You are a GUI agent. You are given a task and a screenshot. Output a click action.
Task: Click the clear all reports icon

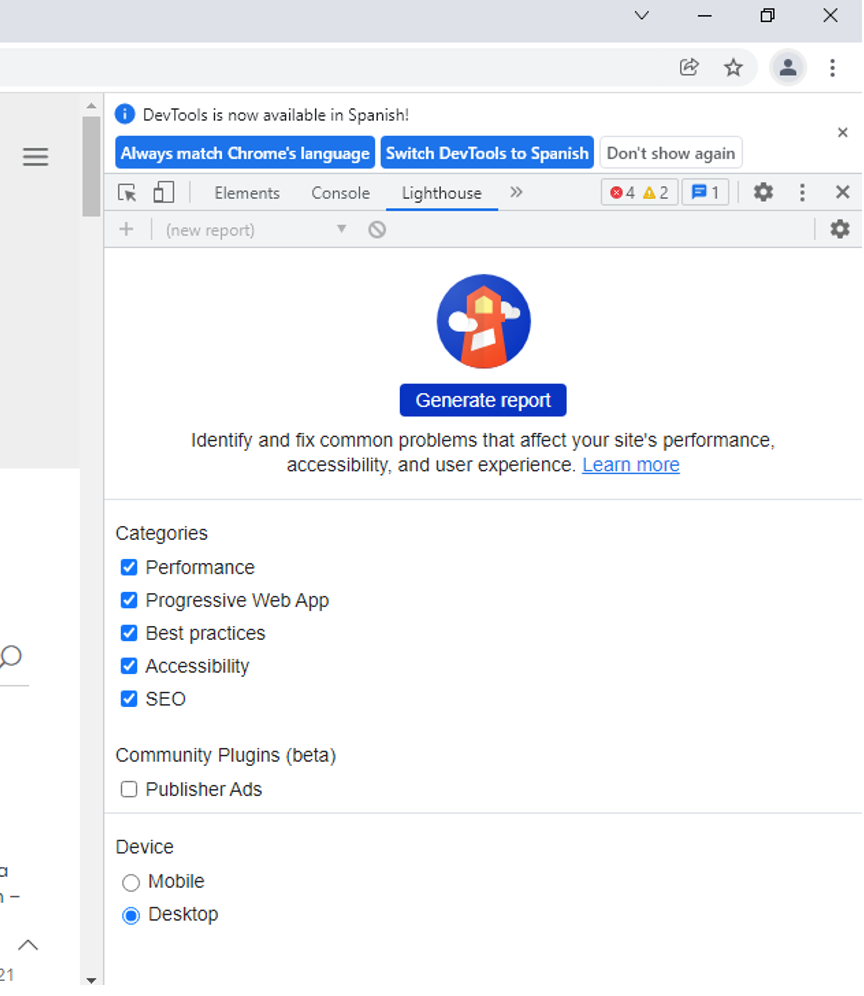point(377,230)
